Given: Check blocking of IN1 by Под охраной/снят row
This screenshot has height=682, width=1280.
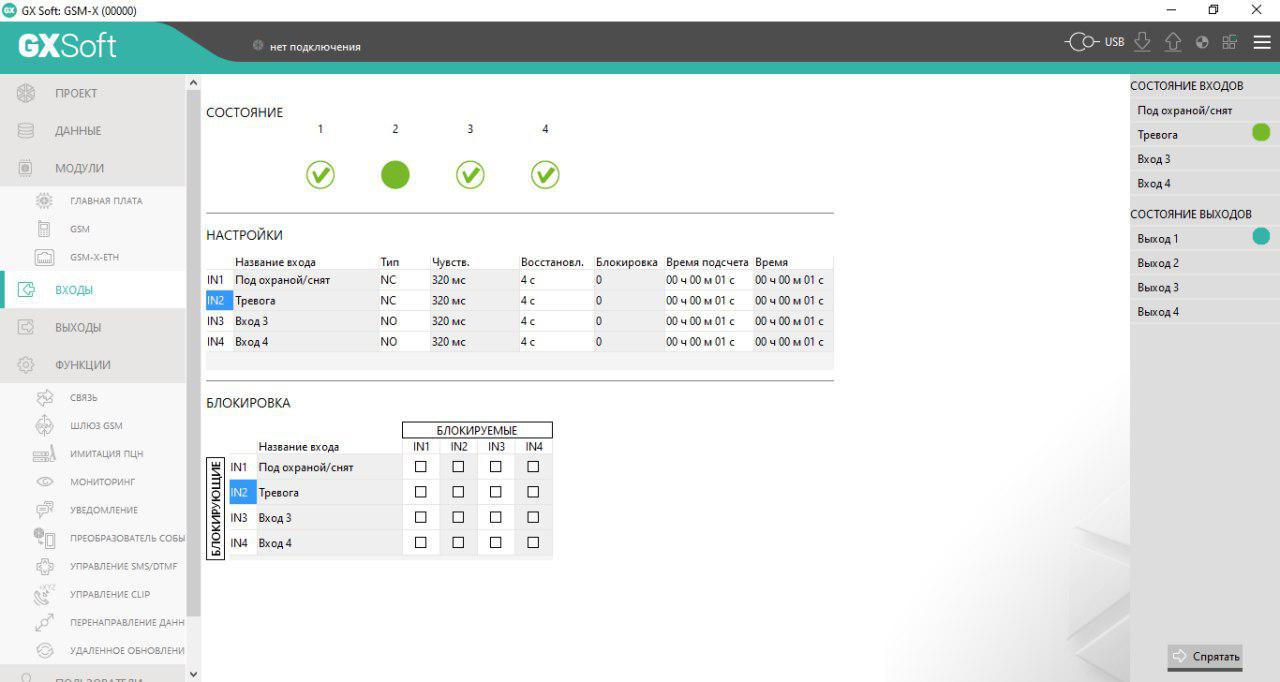Looking at the screenshot, I should point(421,466).
